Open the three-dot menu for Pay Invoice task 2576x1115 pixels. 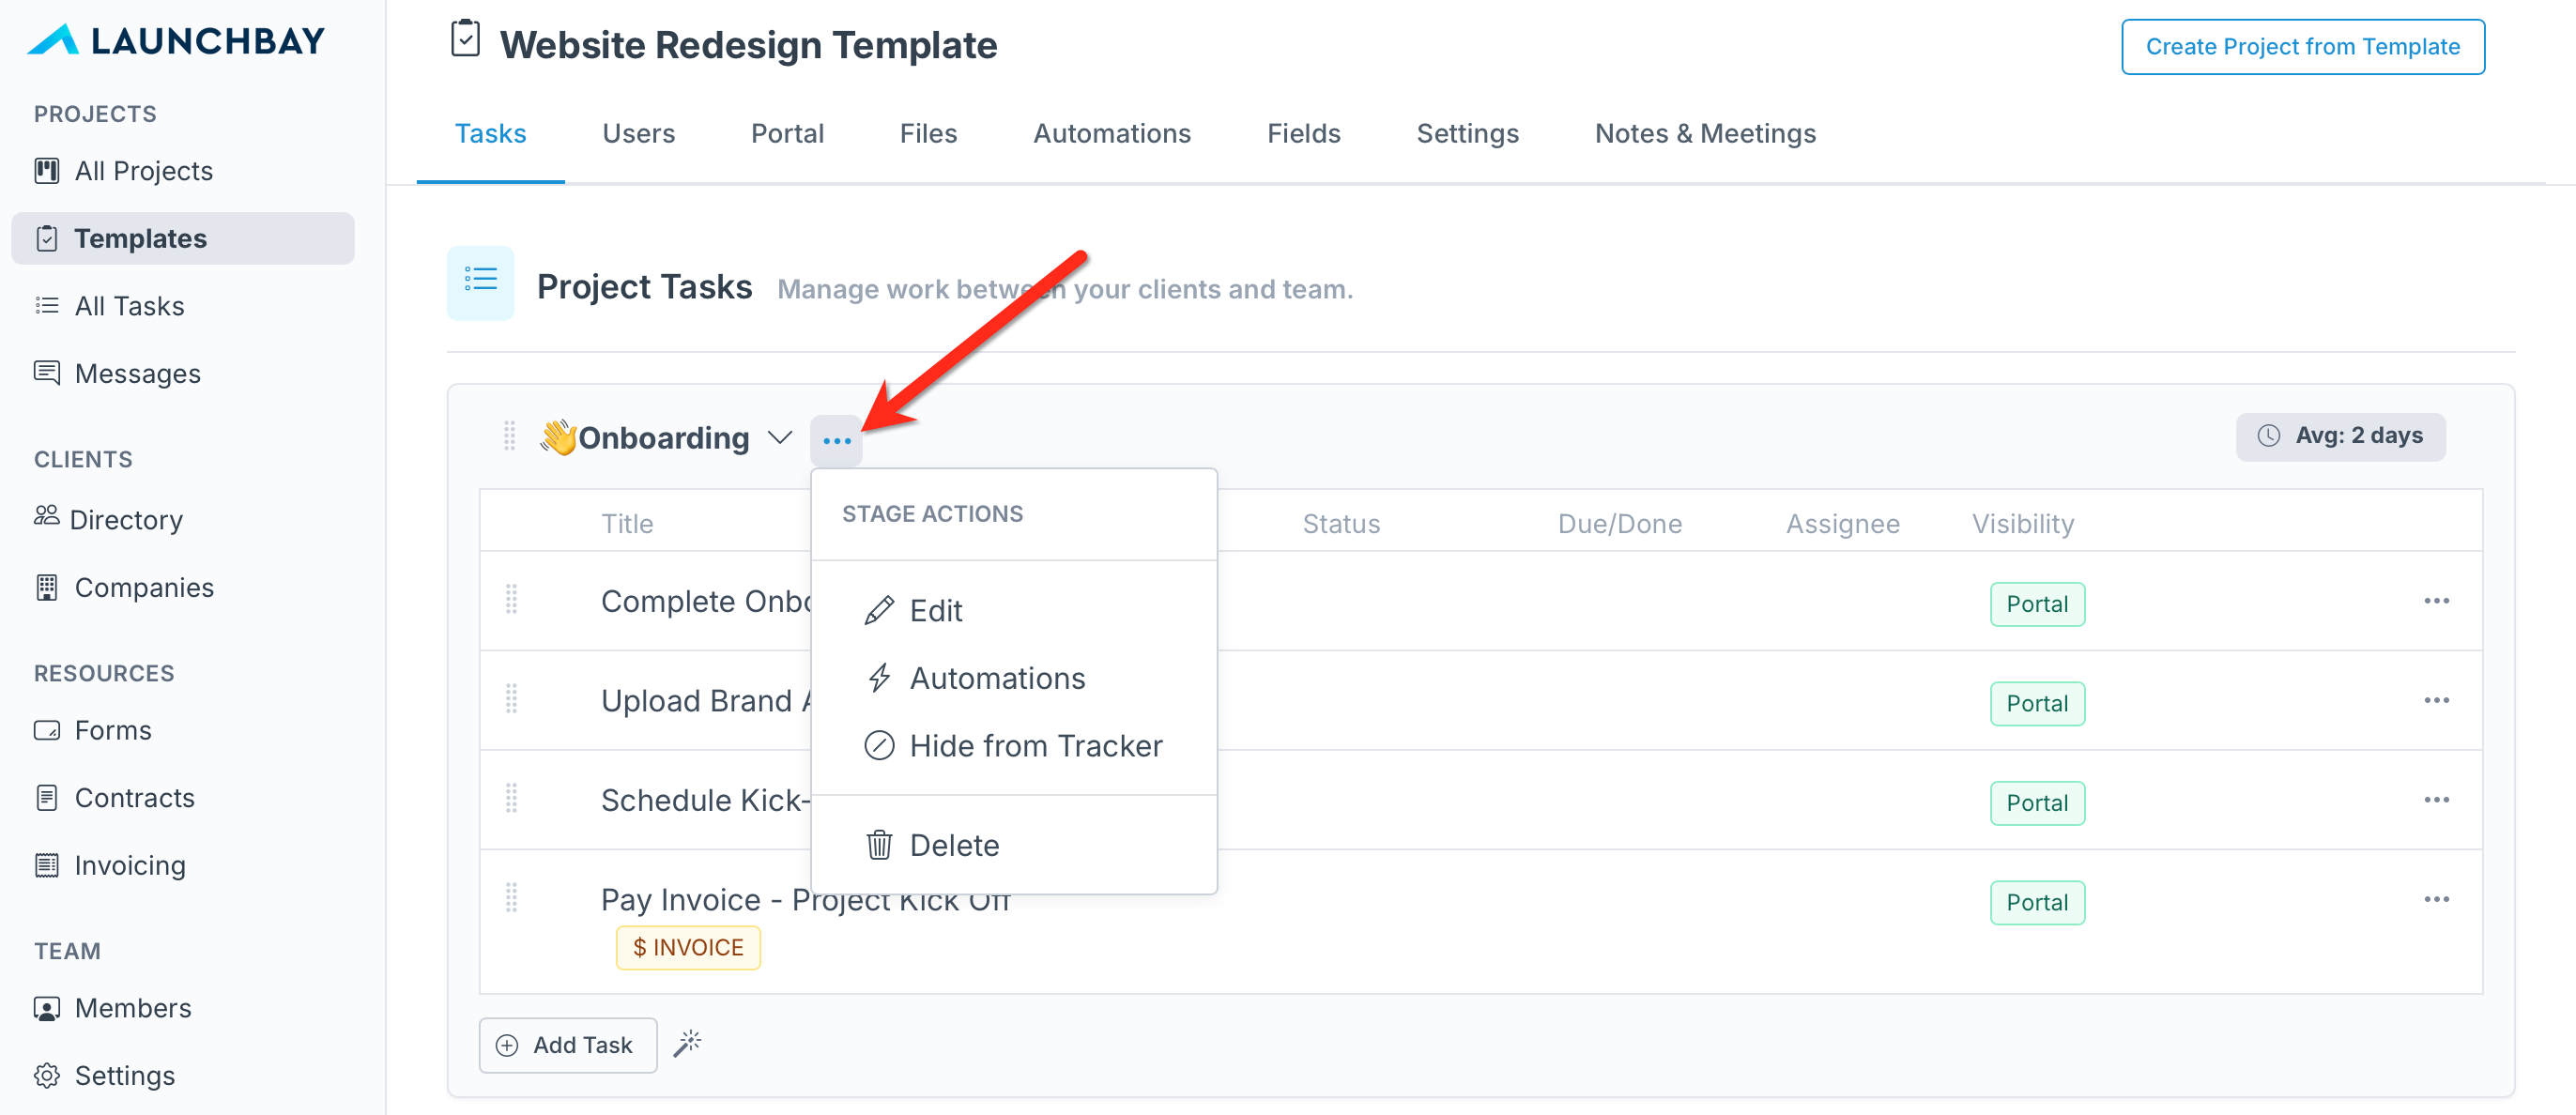point(2436,899)
